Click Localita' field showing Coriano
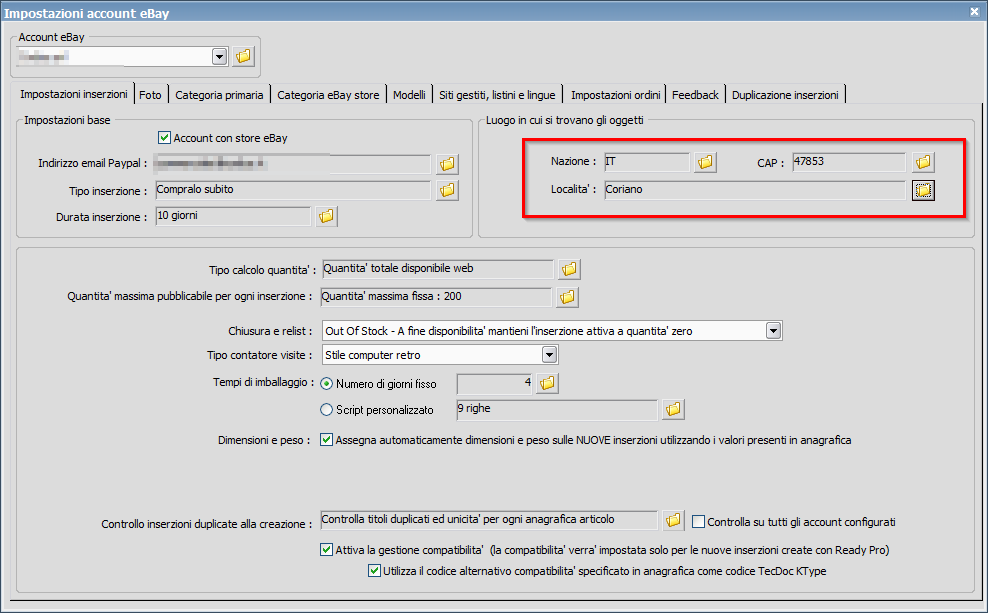This screenshot has width=988, height=613. (755, 190)
